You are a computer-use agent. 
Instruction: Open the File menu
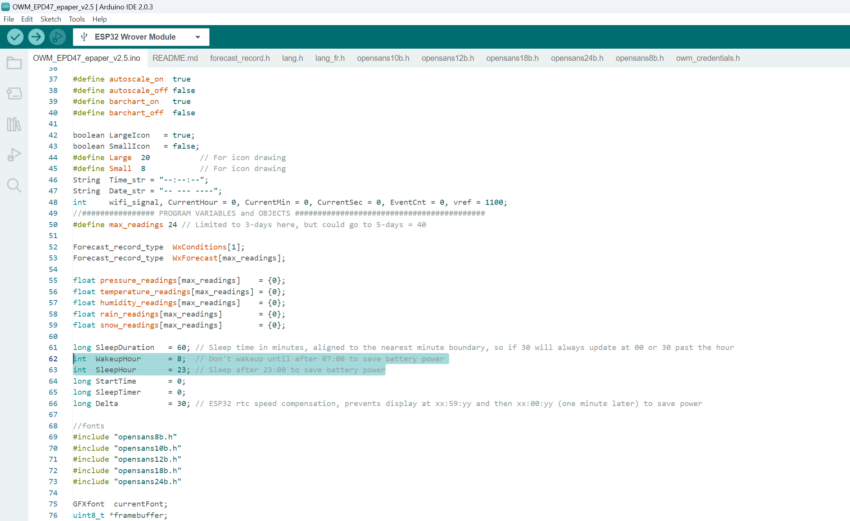coord(9,19)
